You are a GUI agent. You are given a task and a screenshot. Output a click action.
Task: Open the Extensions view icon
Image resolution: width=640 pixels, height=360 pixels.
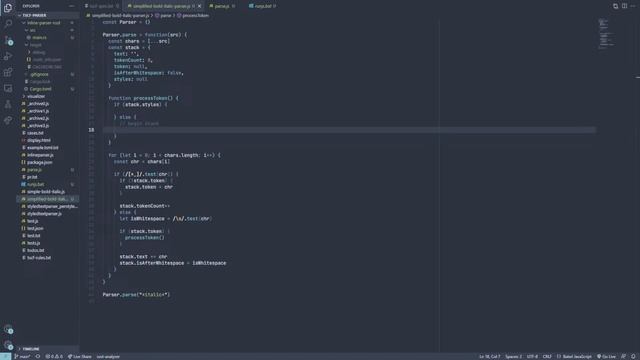(8, 72)
